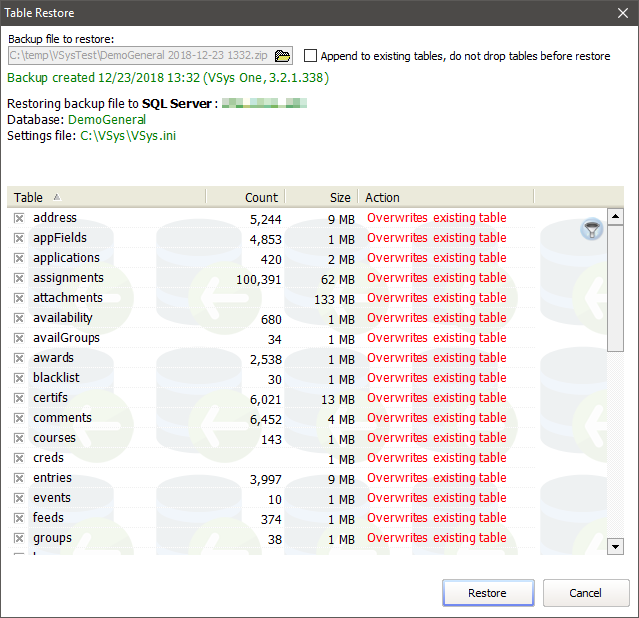Screen dimensions: 639x618
Task: Click the filter funnel icon in table
Action: coord(592,230)
